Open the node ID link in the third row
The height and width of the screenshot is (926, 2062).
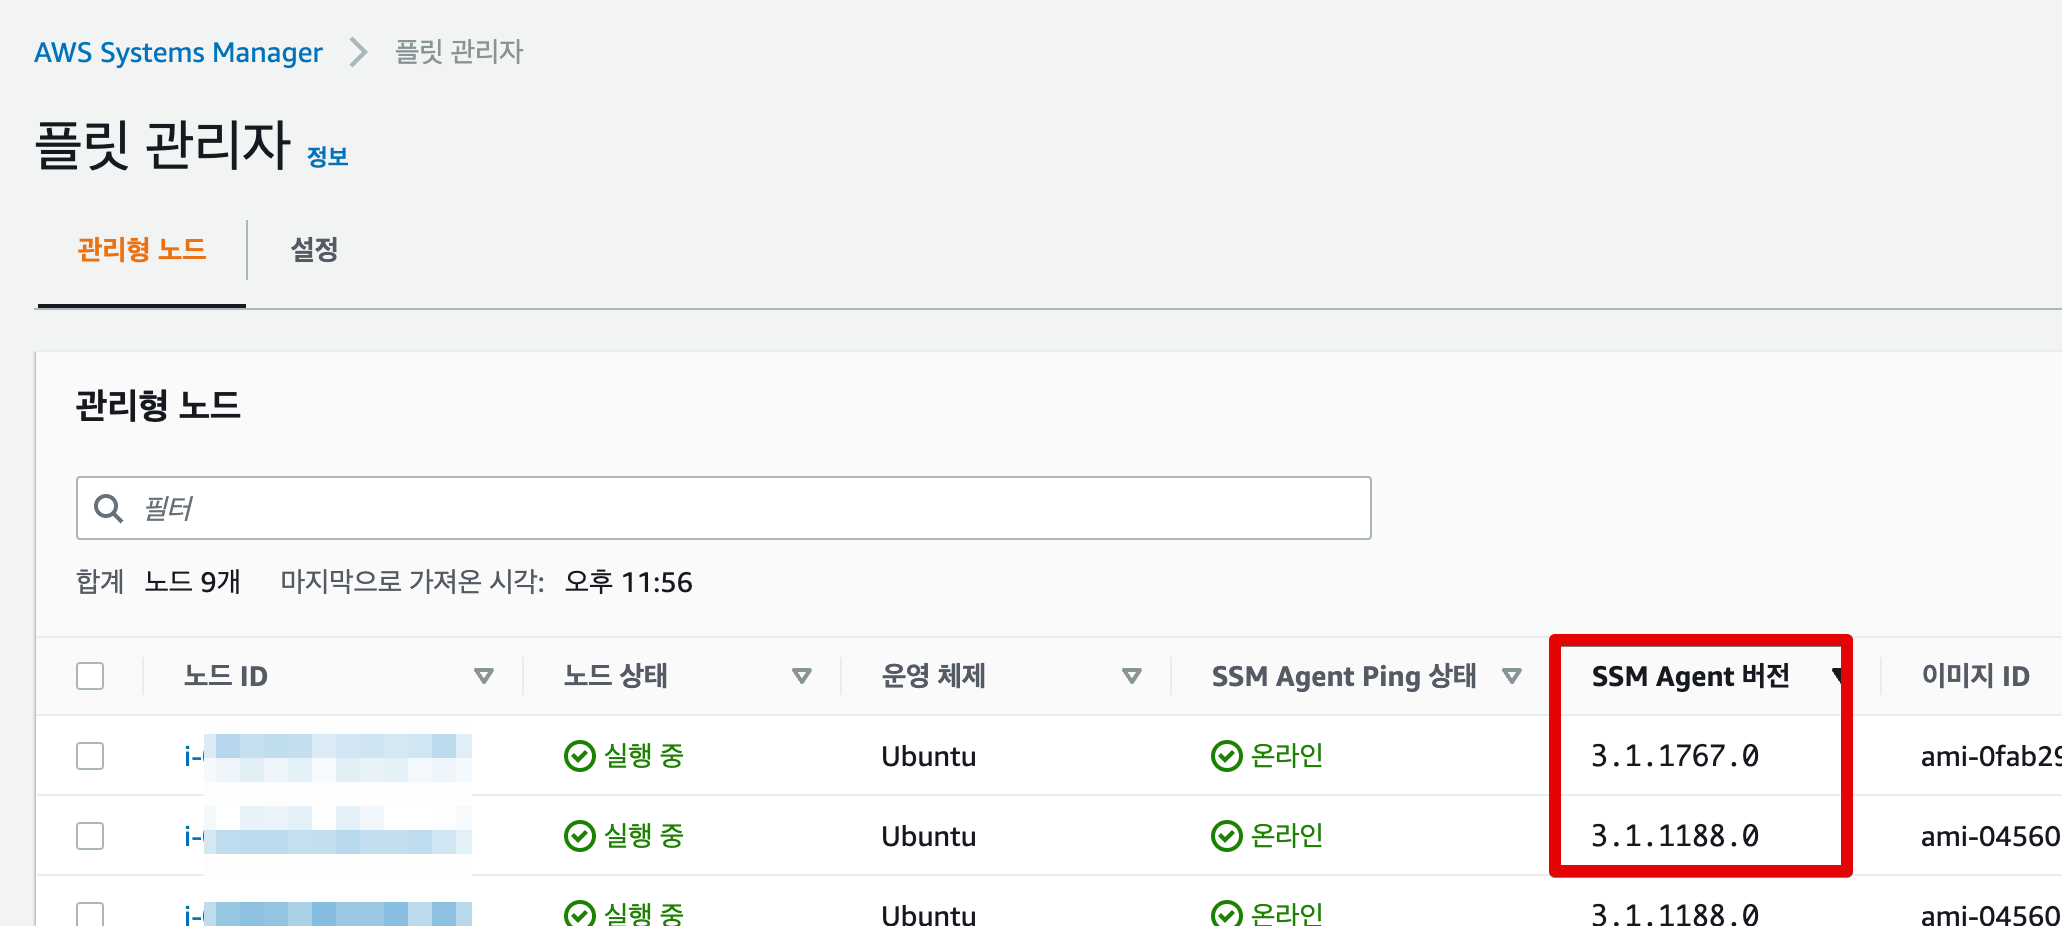click(328, 913)
